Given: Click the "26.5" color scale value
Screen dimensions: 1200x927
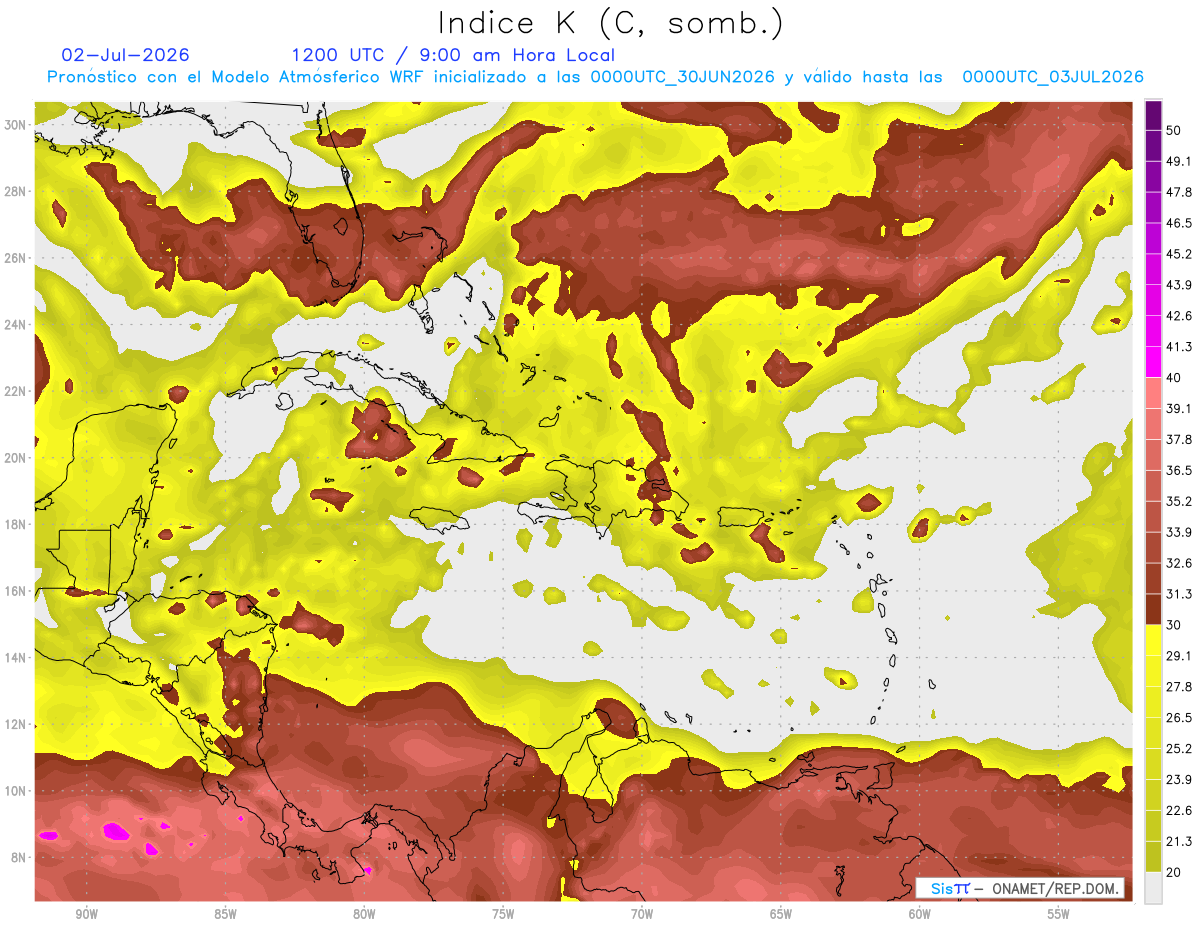Looking at the screenshot, I should pos(1179,718).
